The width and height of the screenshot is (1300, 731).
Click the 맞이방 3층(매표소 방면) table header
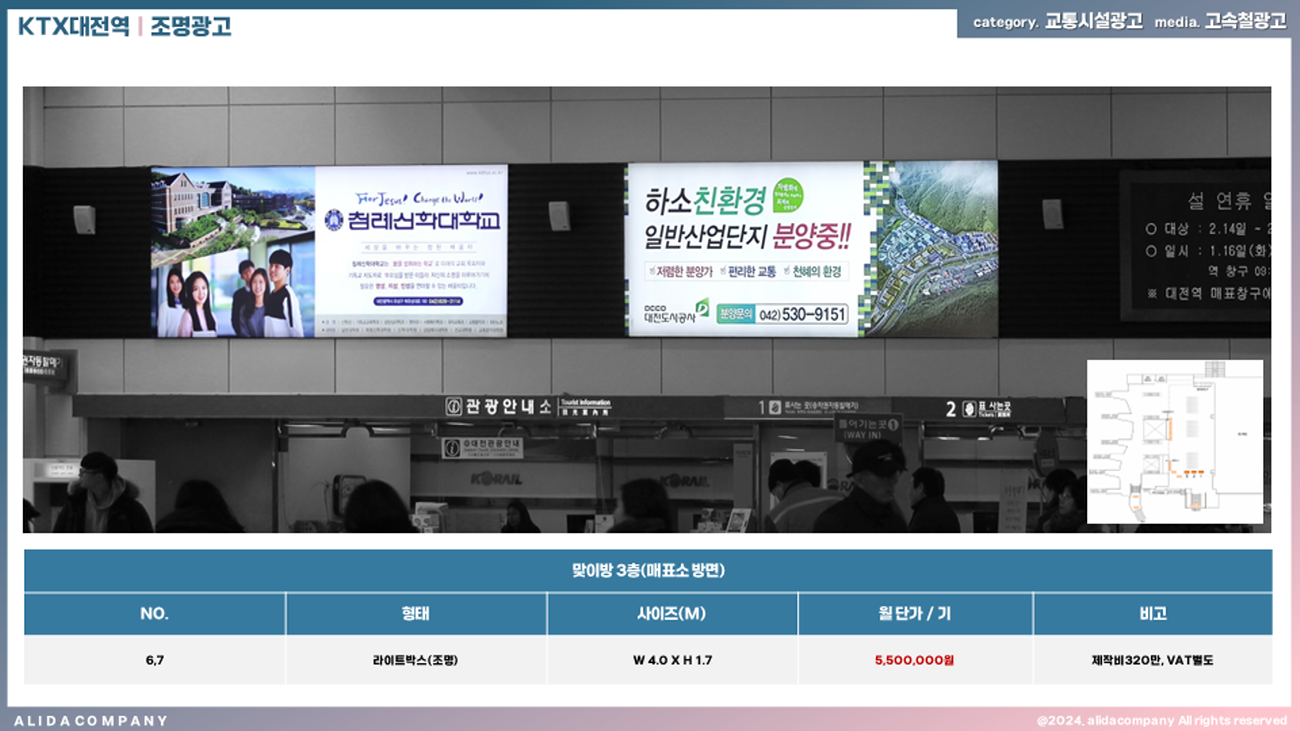pyautogui.click(x=648, y=571)
